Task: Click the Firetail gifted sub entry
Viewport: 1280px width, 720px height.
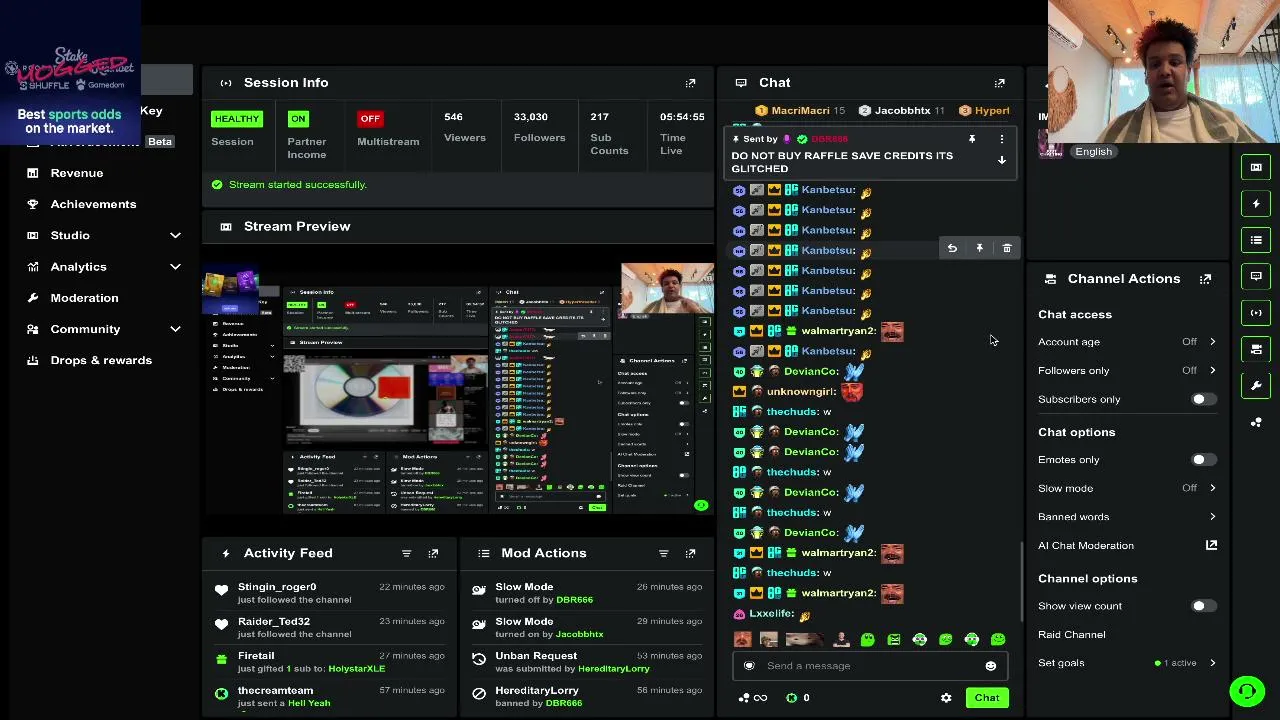Action: coord(329,662)
